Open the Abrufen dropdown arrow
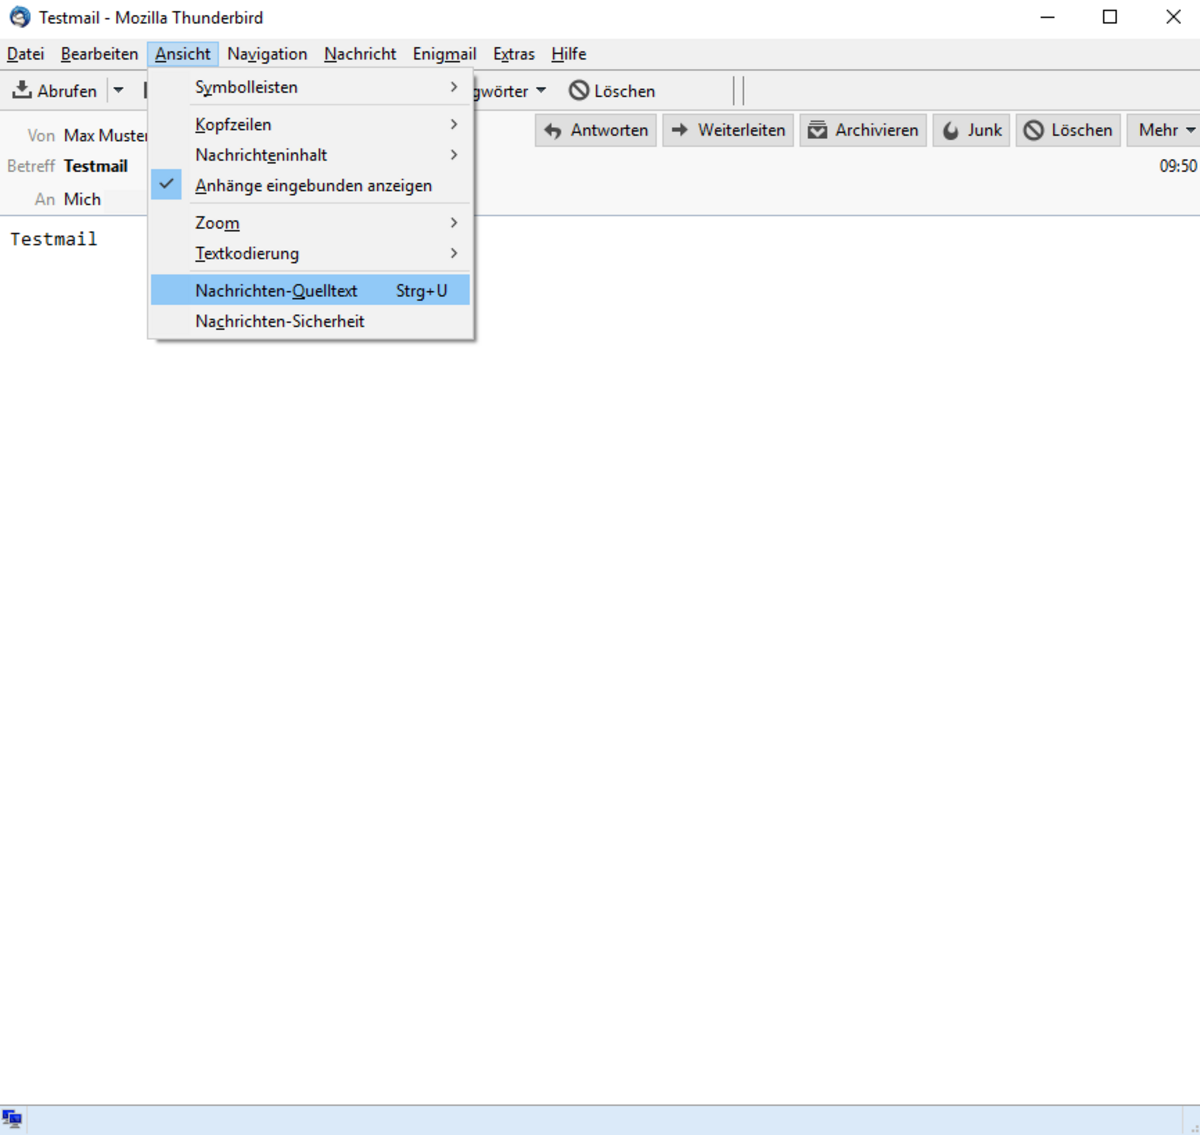Viewport: 1200px width, 1135px height. (x=118, y=91)
